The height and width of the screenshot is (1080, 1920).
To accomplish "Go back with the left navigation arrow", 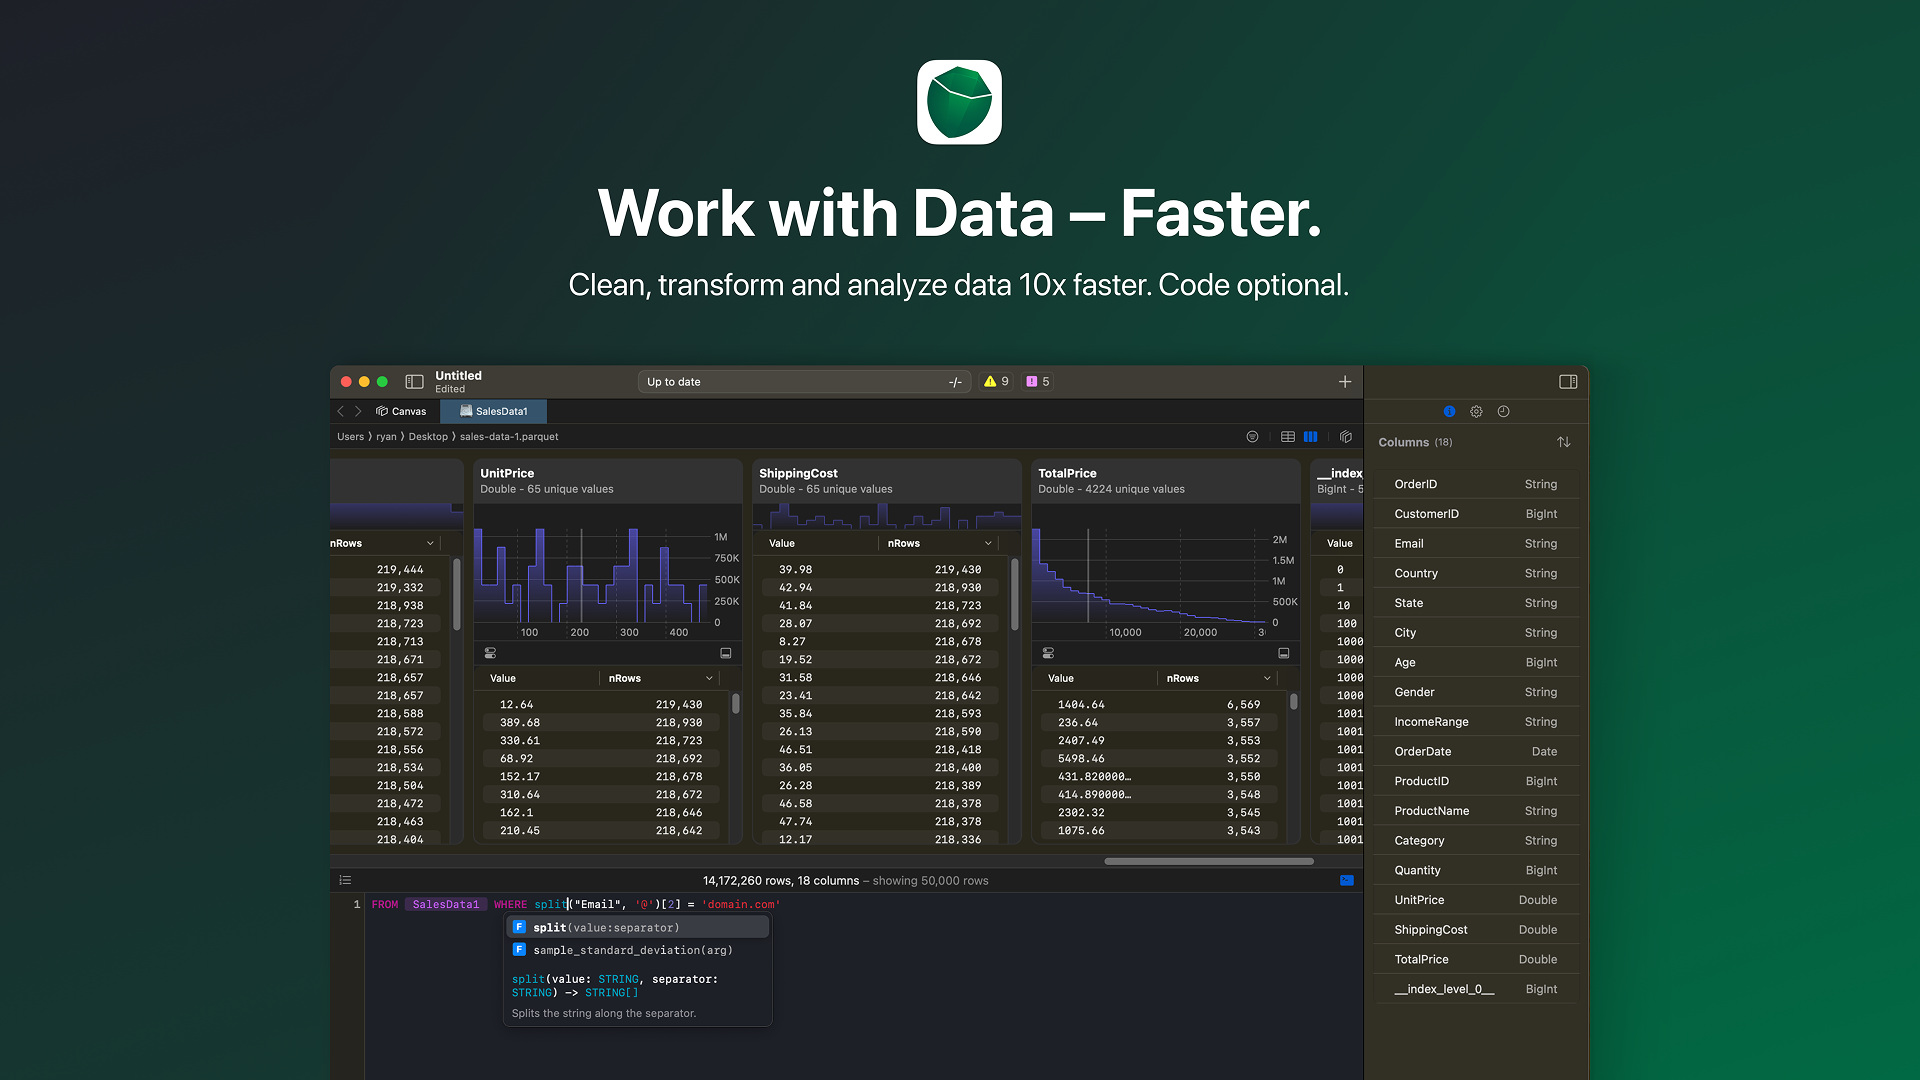I will pyautogui.click(x=340, y=411).
